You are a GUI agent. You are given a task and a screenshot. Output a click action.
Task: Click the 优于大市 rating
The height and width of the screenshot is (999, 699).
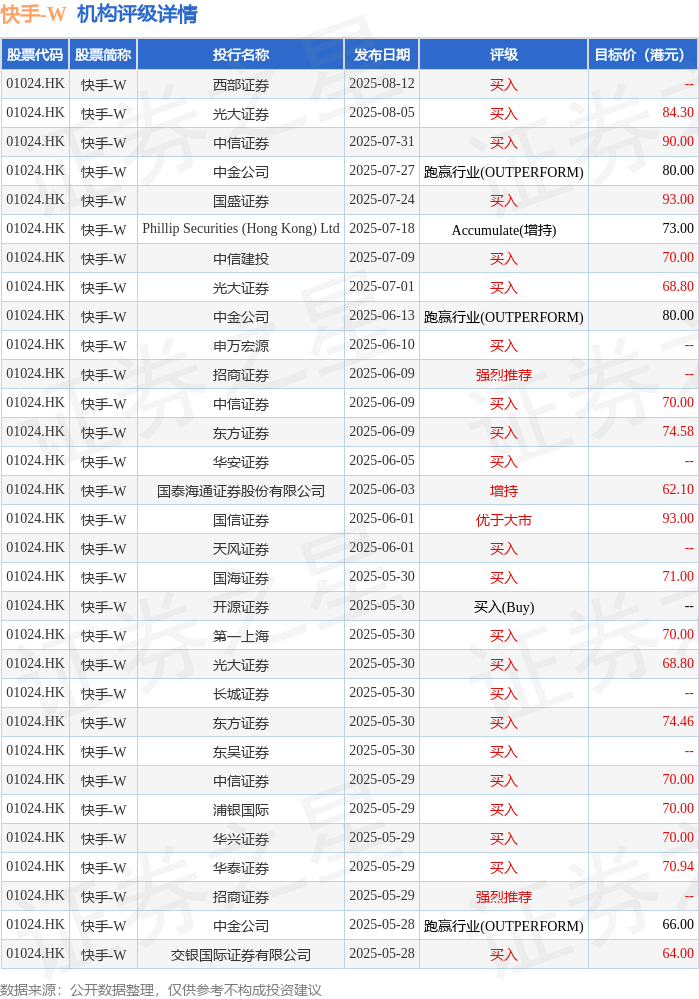click(x=503, y=520)
